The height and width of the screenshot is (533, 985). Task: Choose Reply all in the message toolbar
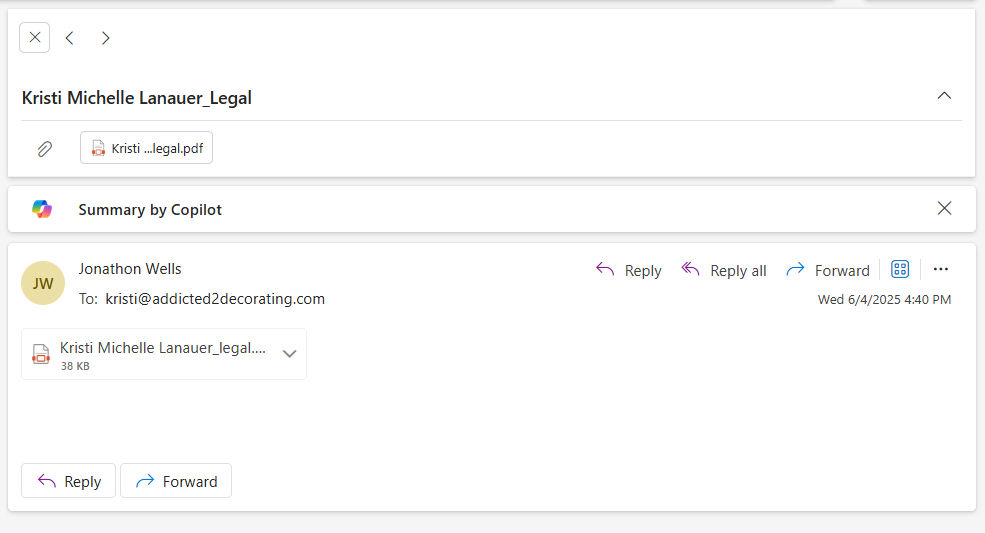[724, 270]
